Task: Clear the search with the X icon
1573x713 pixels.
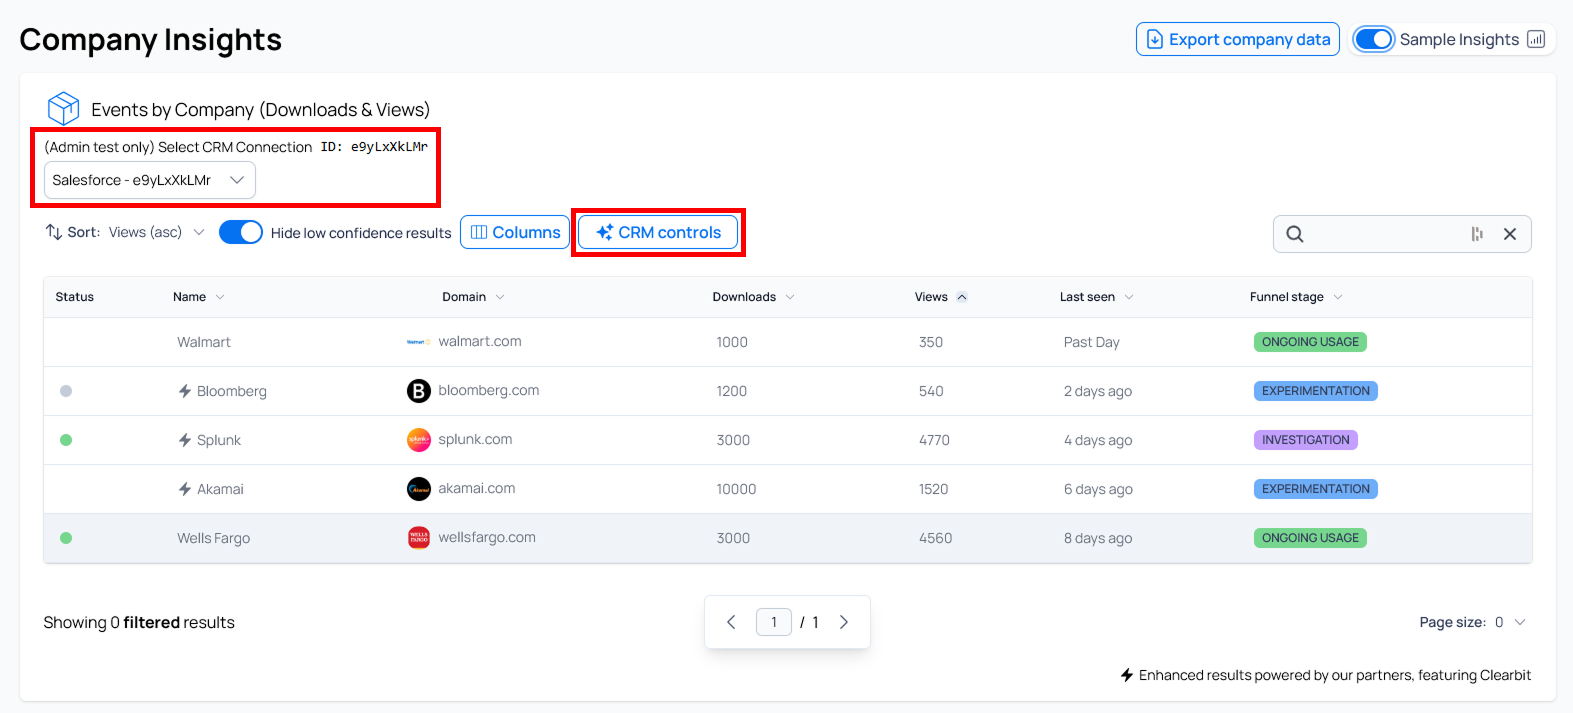Action: tap(1510, 234)
